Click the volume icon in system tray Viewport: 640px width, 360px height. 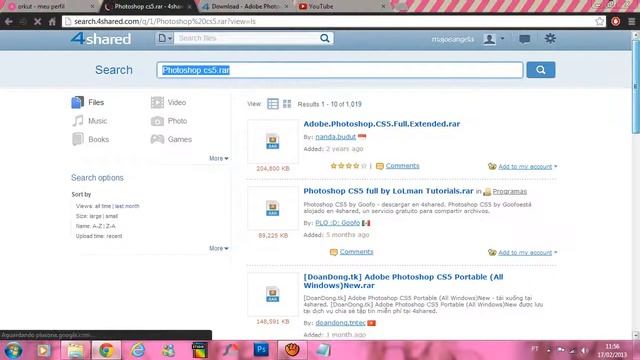pyautogui.click(x=584, y=350)
